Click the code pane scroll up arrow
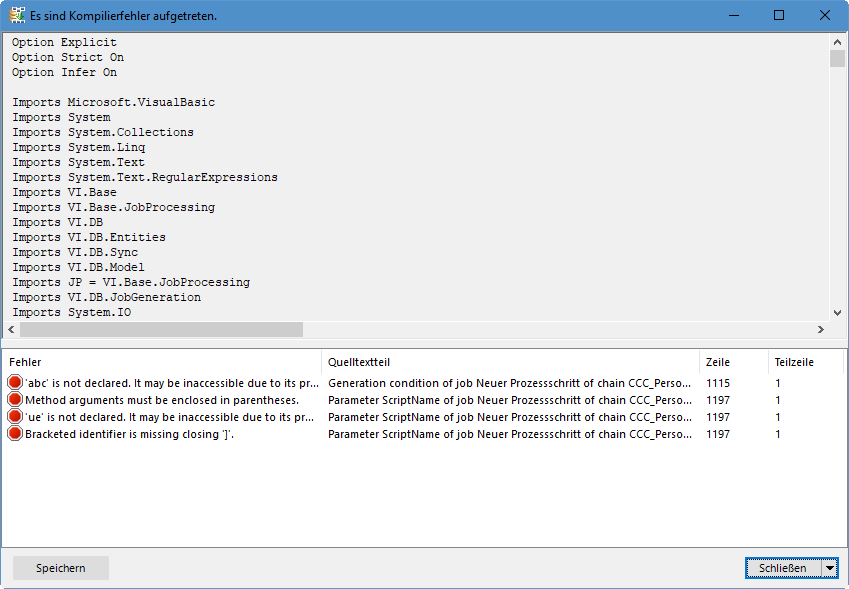Image resolution: width=849 pixels, height=589 pixels. pos(837,42)
